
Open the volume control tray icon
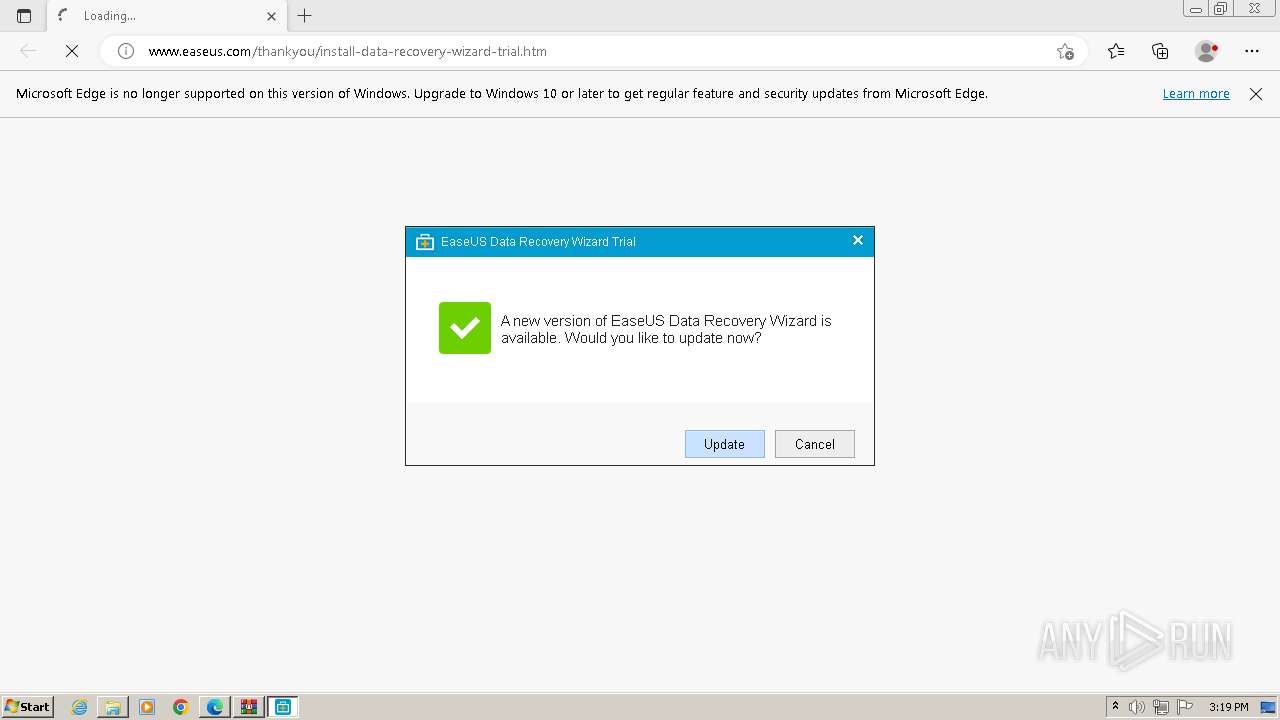click(1137, 707)
